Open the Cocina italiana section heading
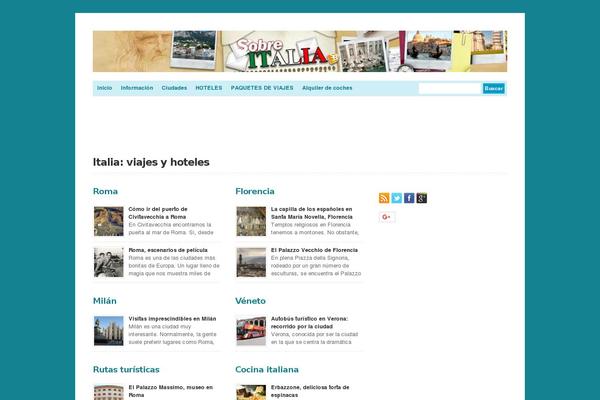This screenshot has width=600, height=400. [x=267, y=369]
